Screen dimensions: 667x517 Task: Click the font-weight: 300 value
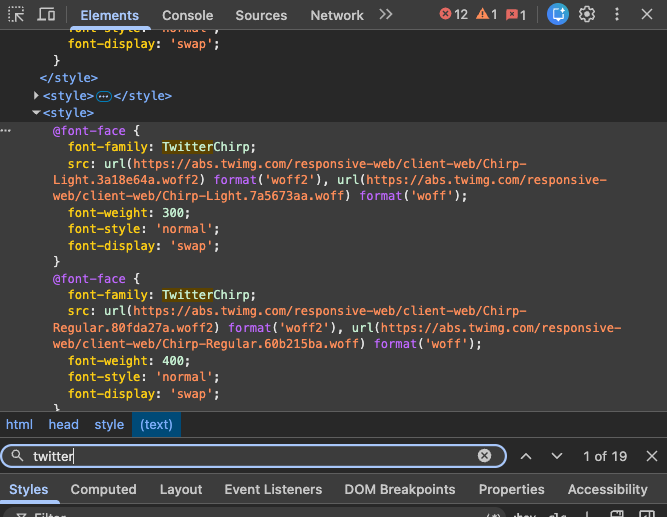(173, 213)
